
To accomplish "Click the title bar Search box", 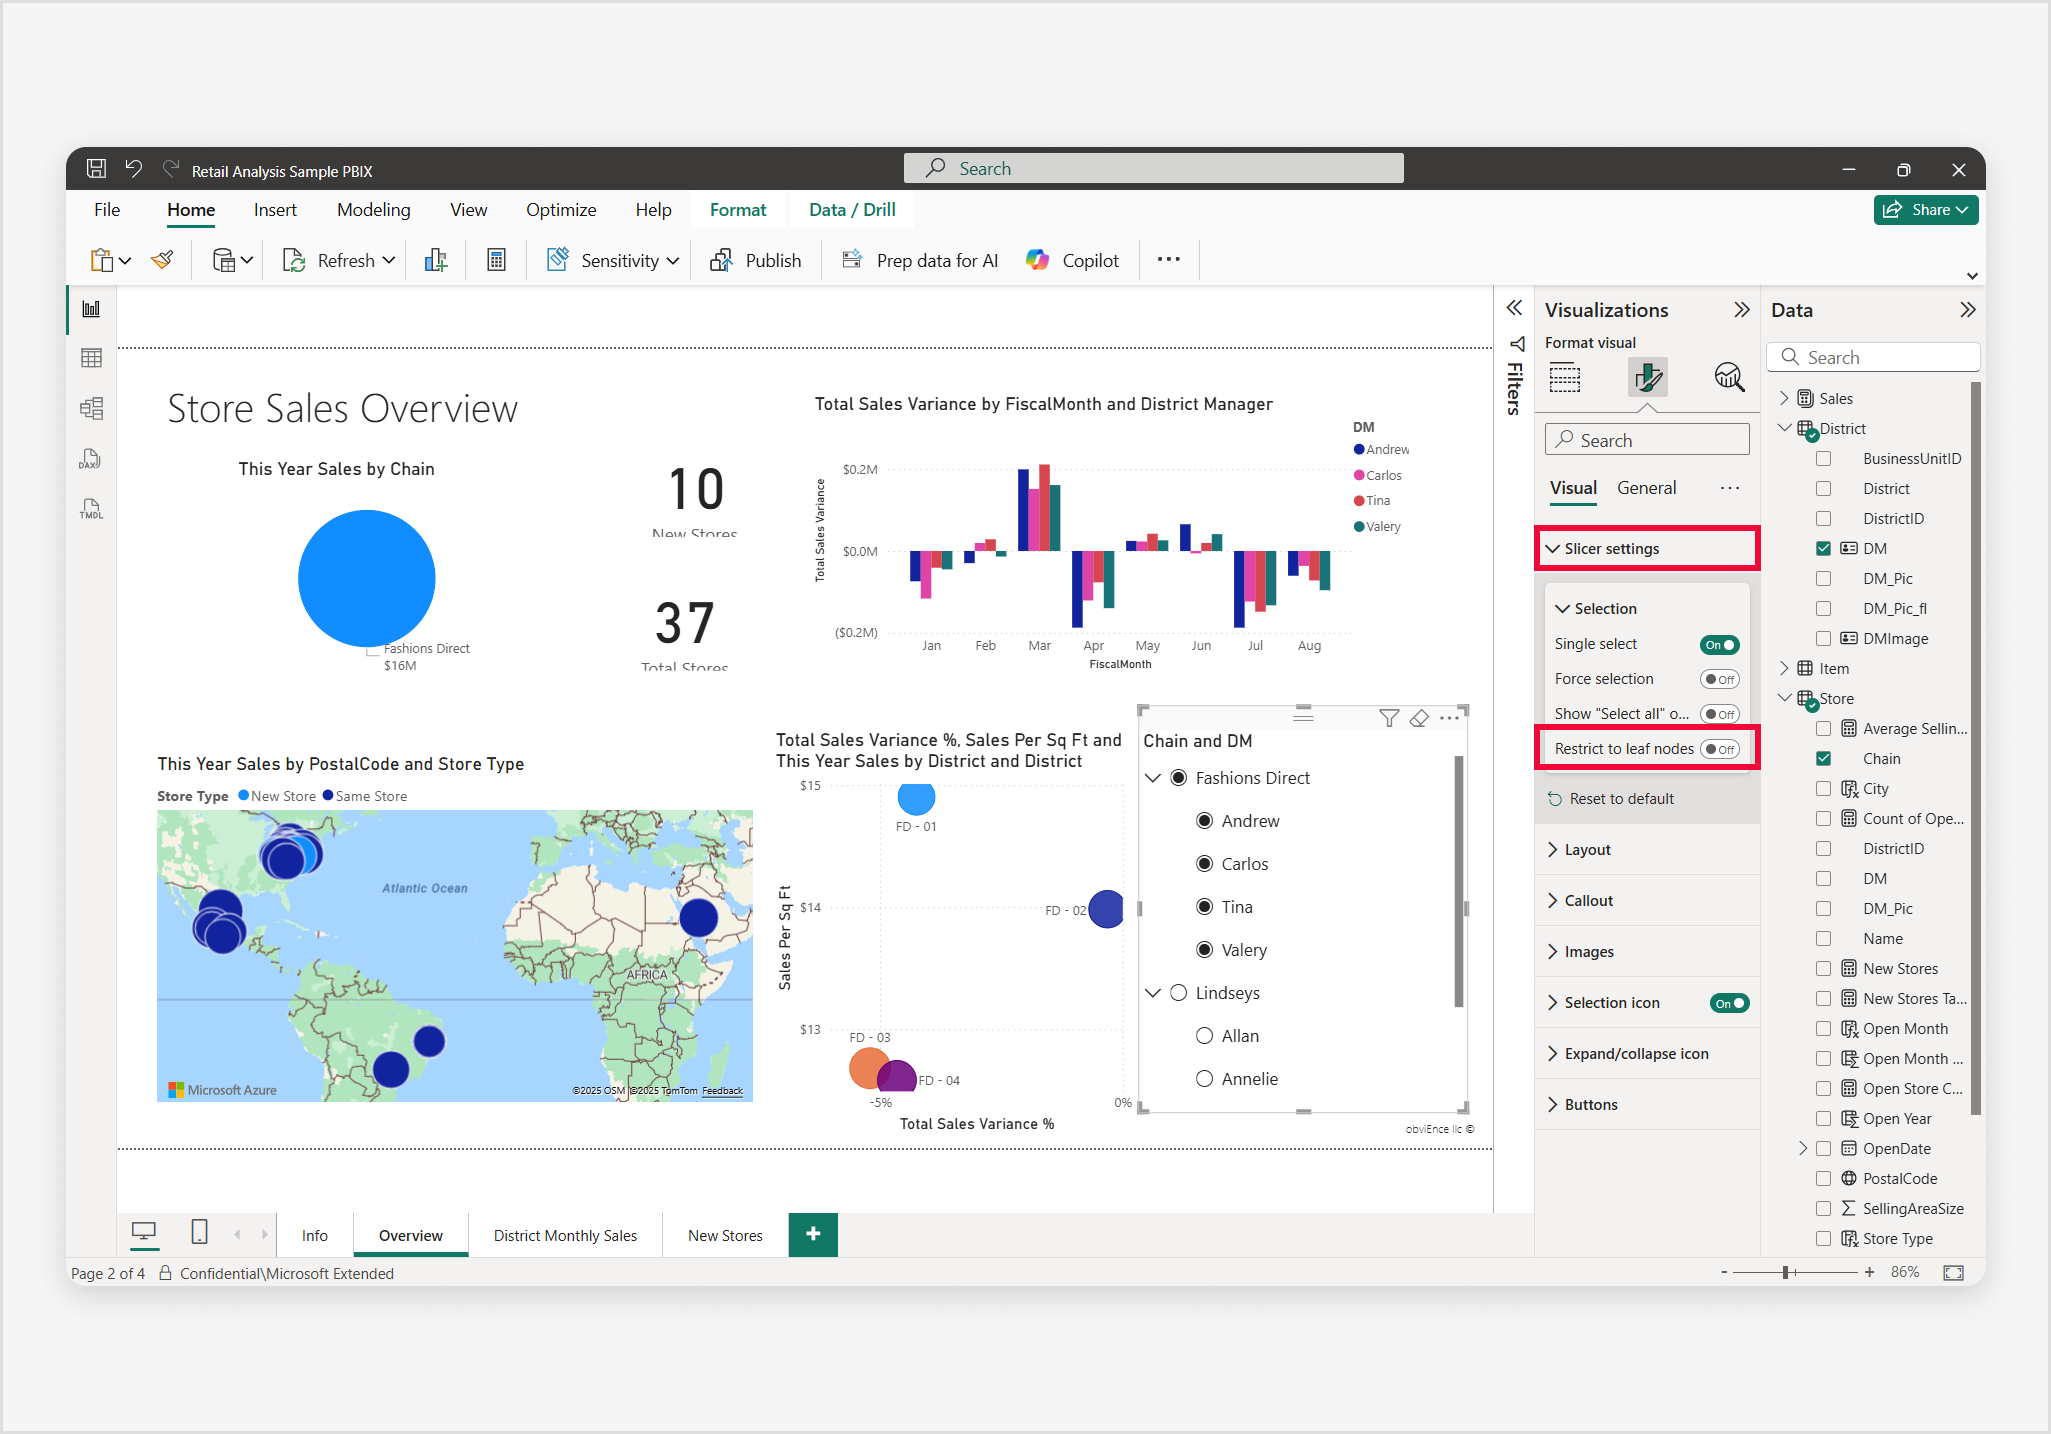I will [x=1154, y=168].
